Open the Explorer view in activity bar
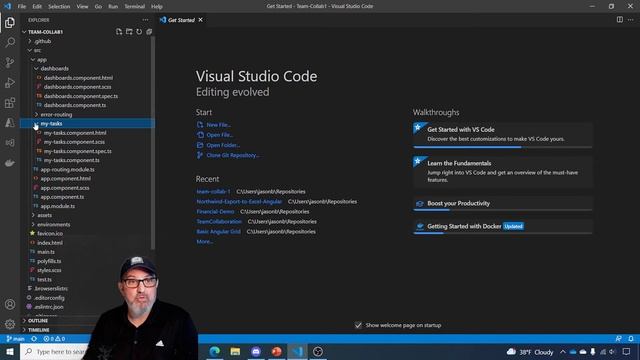640x360 pixels. pyautogui.click(x=10, y=22)
